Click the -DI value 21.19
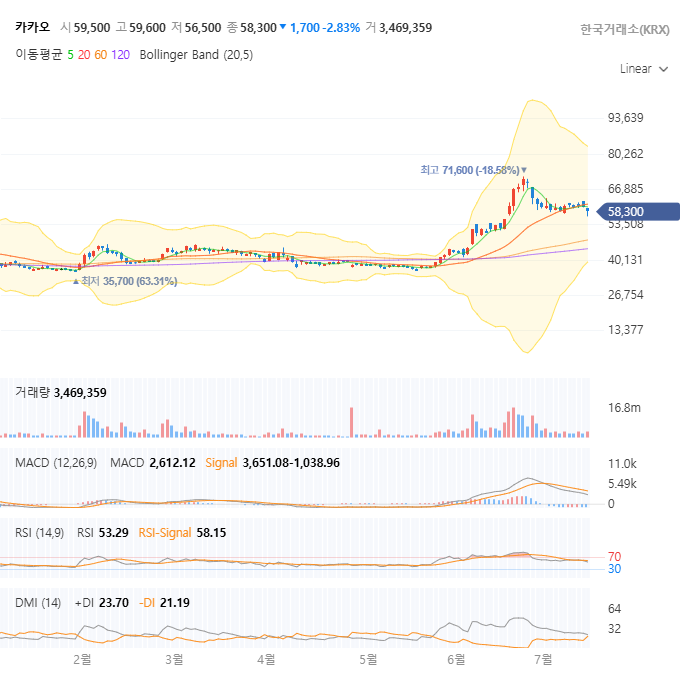Viewport: 680px width, 697px height. pos(175,603)
